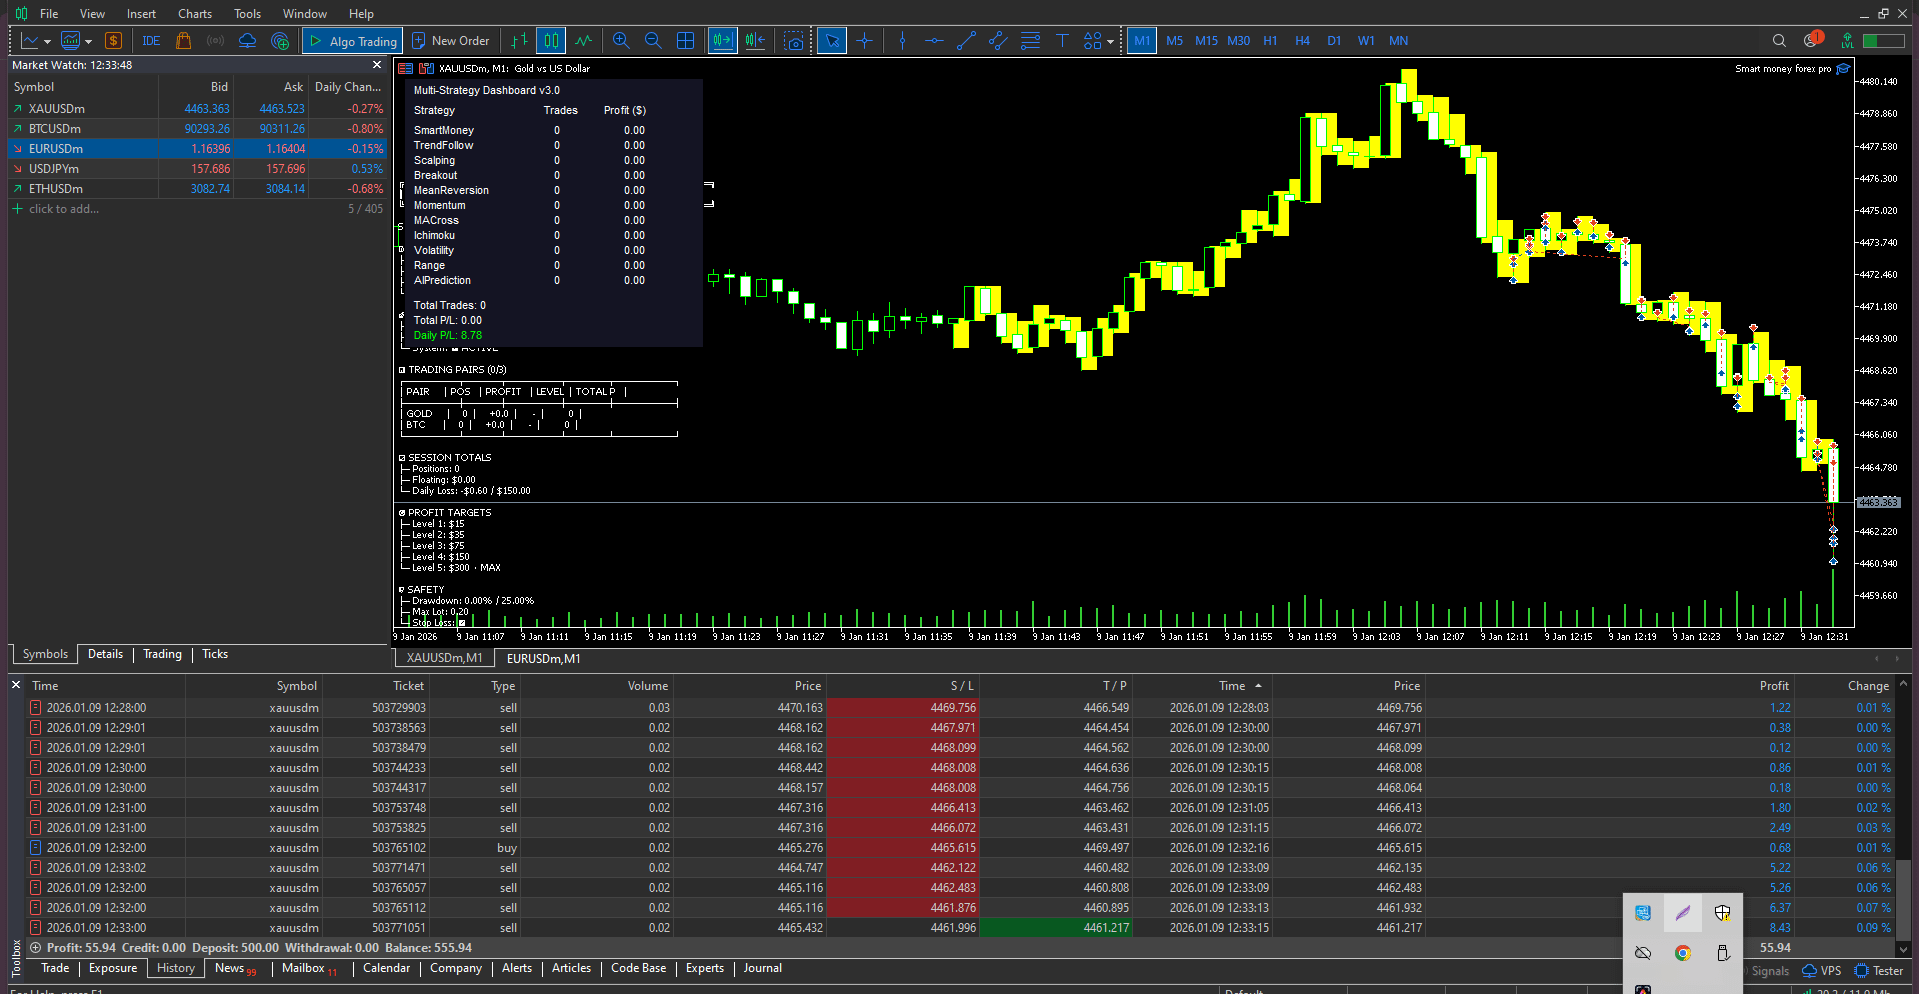1919x994 pixels.
Task: Toggle chart auto-scroll to latest bar
Action: click(722, 41)
